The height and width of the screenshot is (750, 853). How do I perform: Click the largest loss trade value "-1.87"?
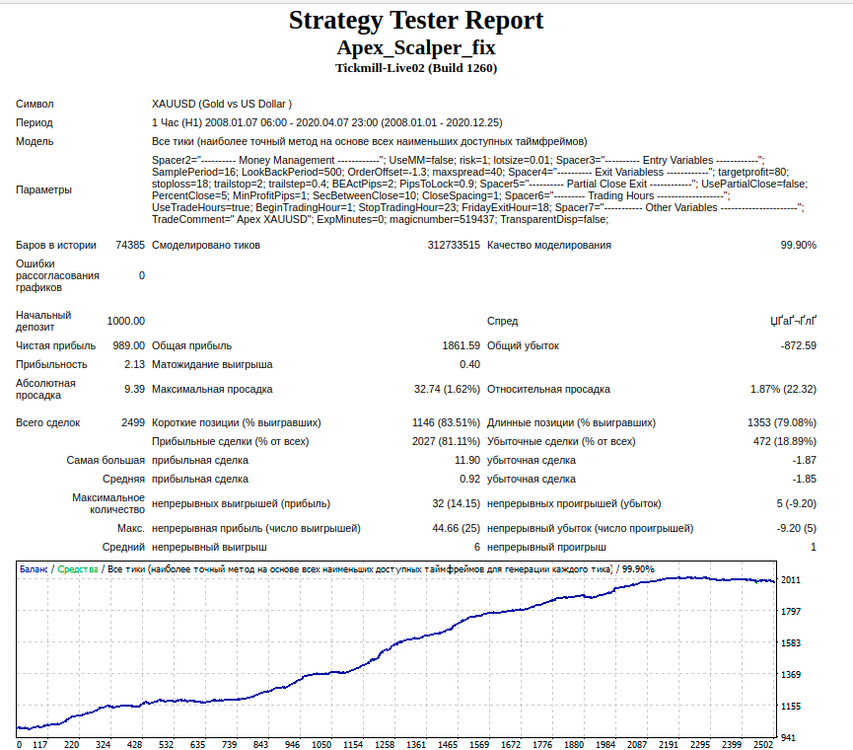[805, 461]
